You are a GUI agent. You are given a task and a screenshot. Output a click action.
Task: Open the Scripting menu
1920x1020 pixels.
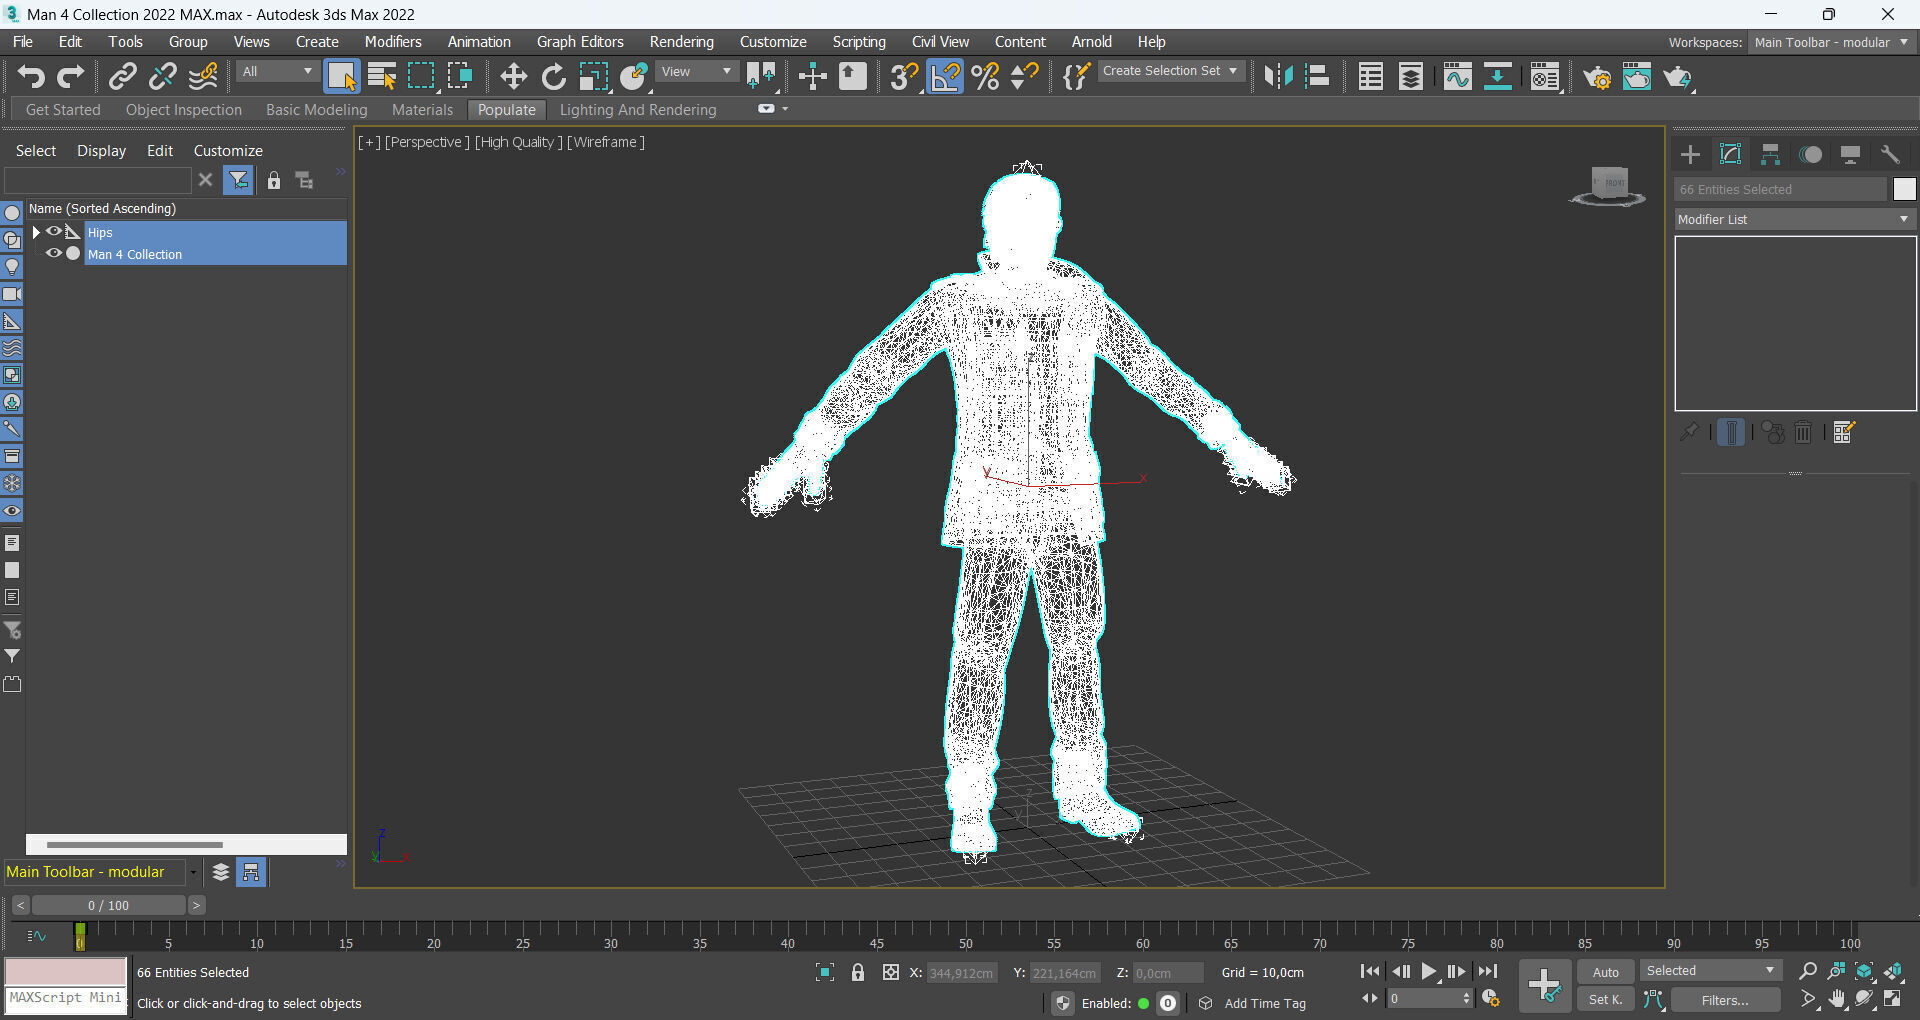click(x=859, y=42)
